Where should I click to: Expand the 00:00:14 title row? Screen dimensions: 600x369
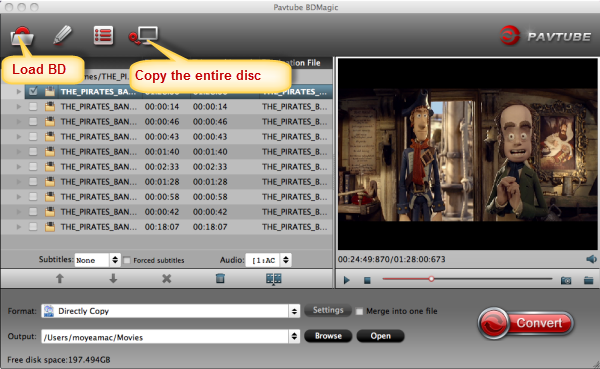point(18,106)
